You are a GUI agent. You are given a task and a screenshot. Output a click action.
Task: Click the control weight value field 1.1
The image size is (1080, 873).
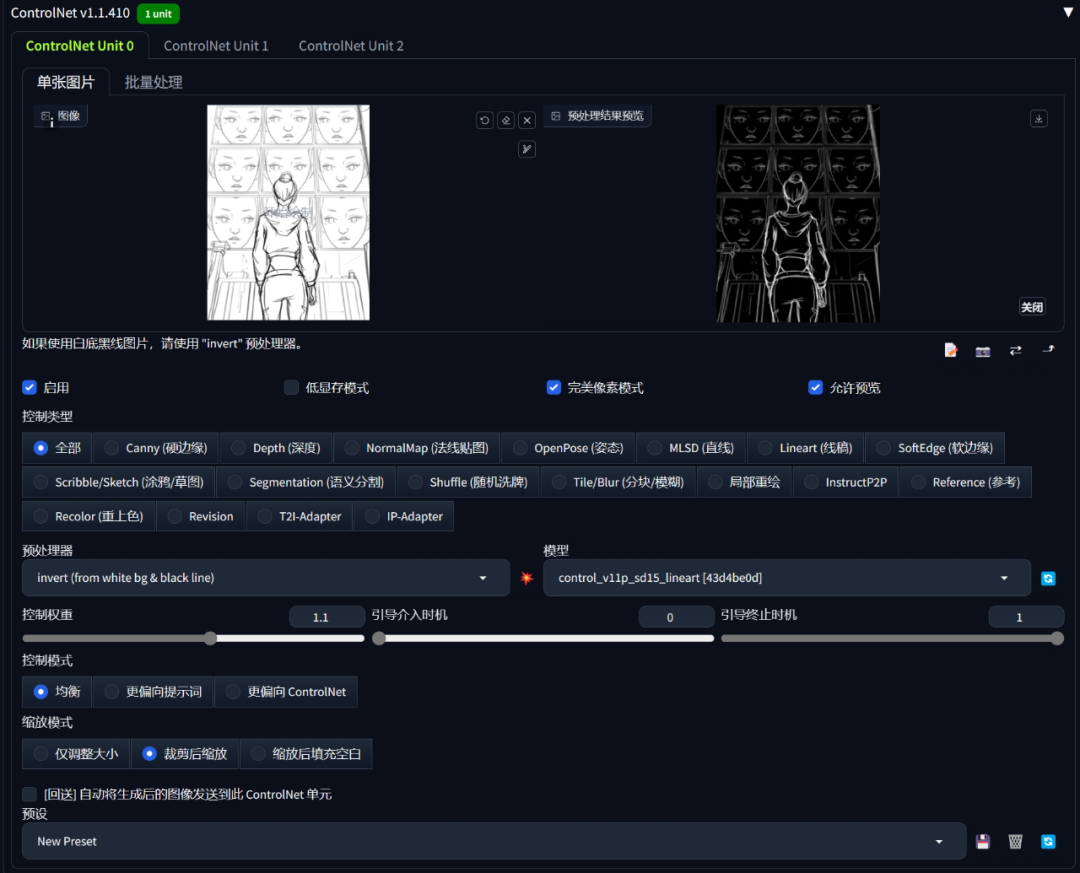pos(327,617)
